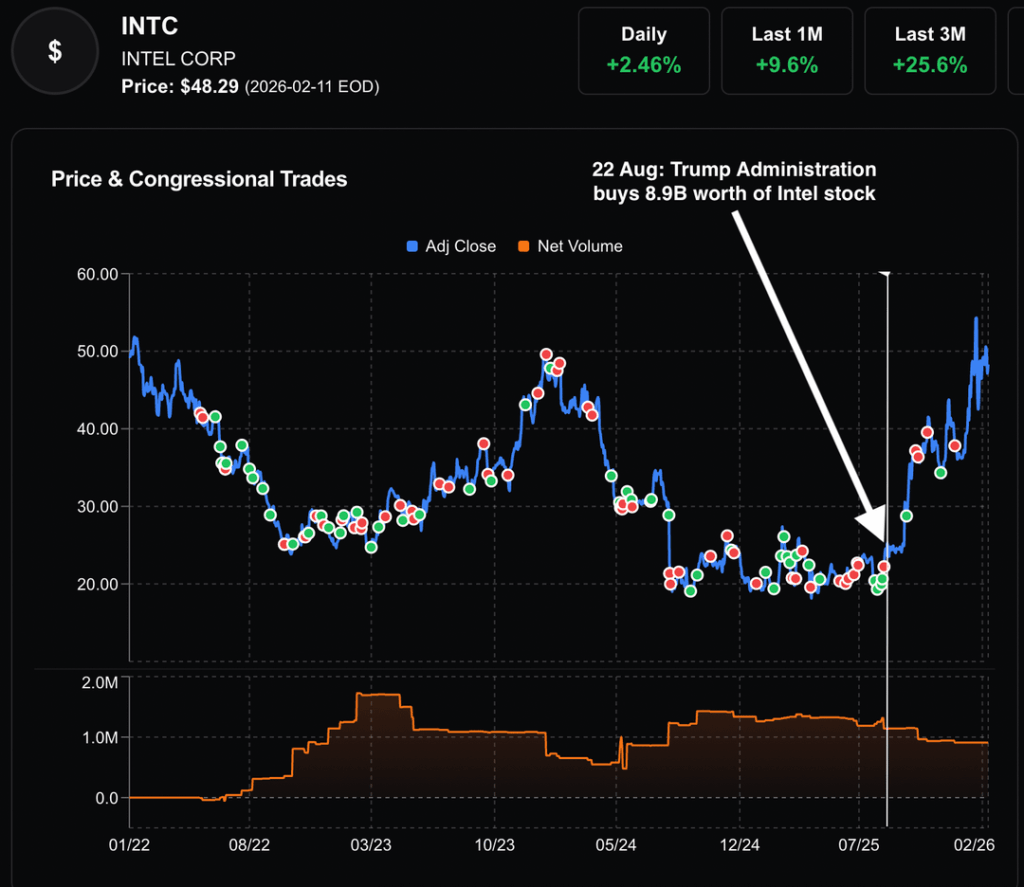Screen dimensions: 1024x887
Task: Click the orange Net Volume legend swatch
Action: [x=523, y=246]
